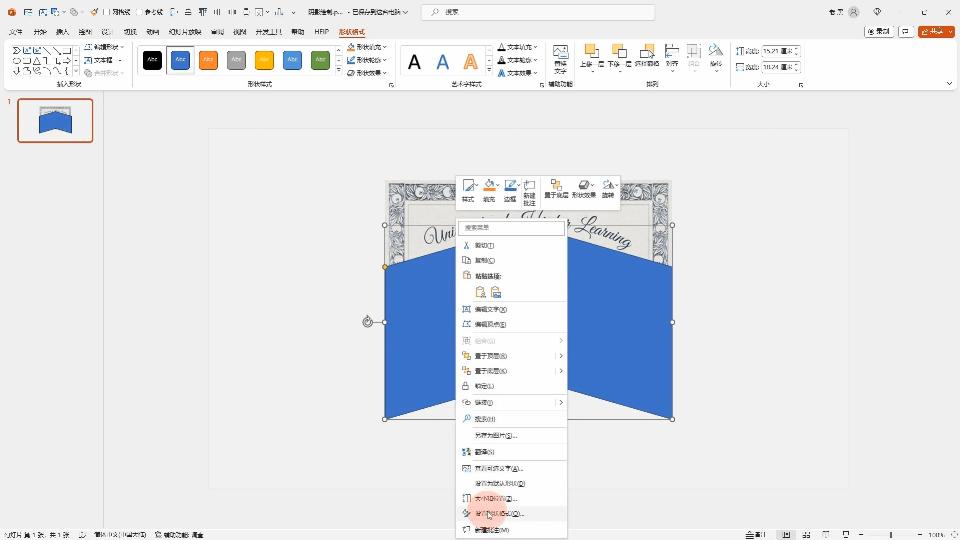Screen dimensions: 960x540
Task: Select the orange shape style preset
Action: pos(208,60)
